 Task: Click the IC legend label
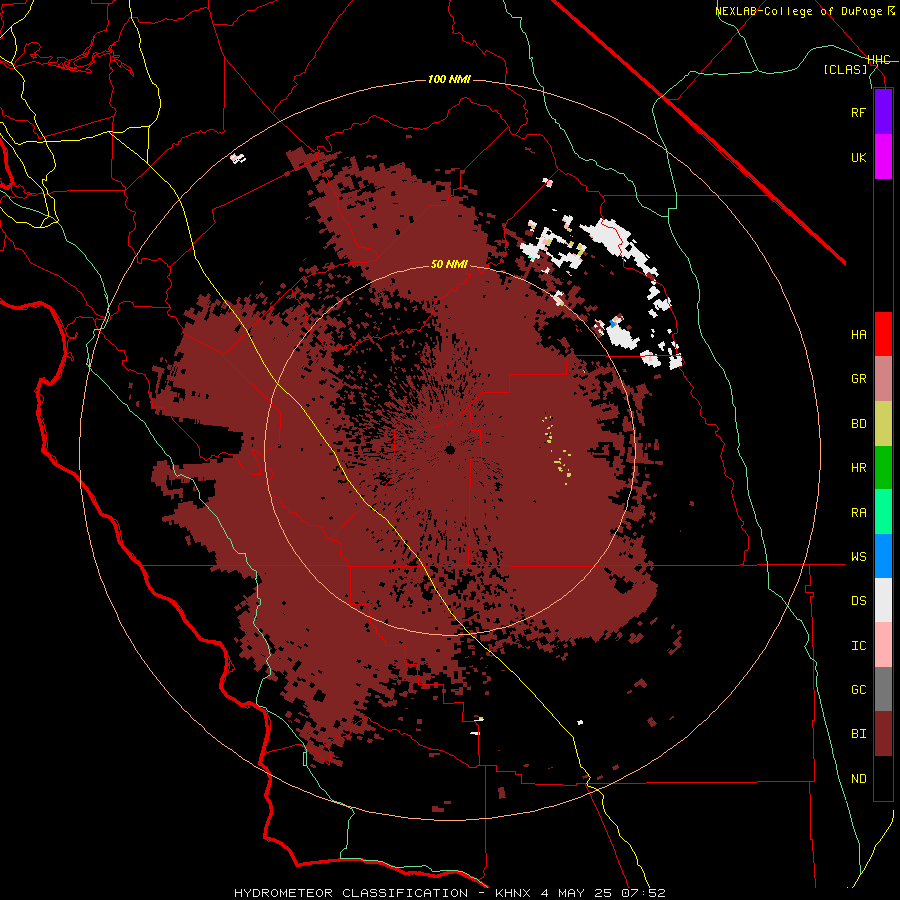pos(858,646)
